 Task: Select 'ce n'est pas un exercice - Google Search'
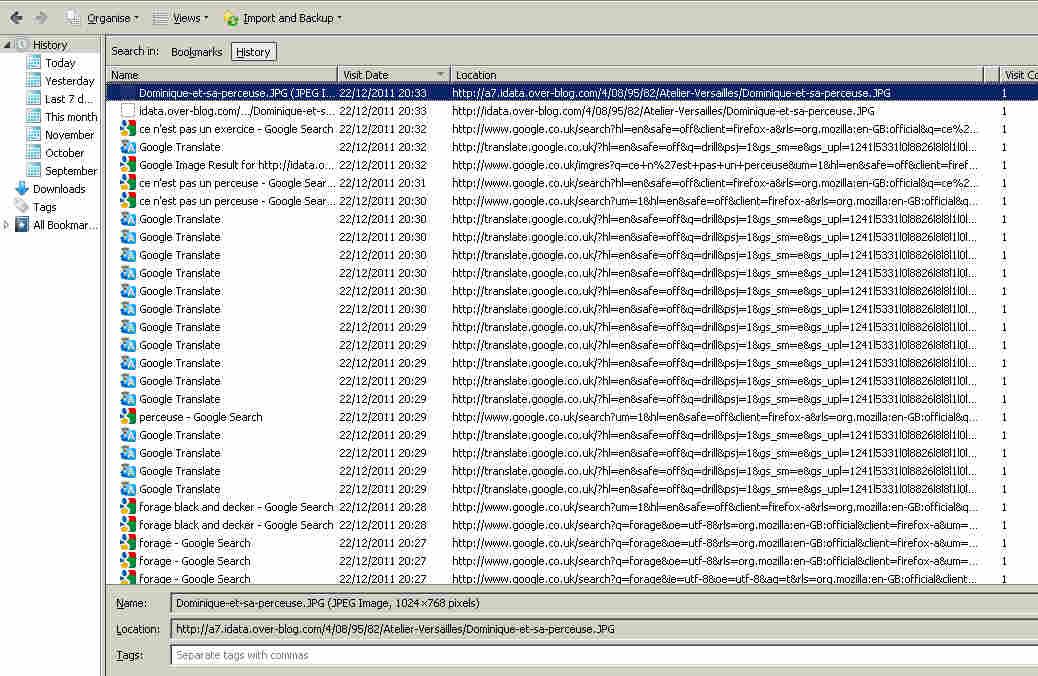[236, 129]
